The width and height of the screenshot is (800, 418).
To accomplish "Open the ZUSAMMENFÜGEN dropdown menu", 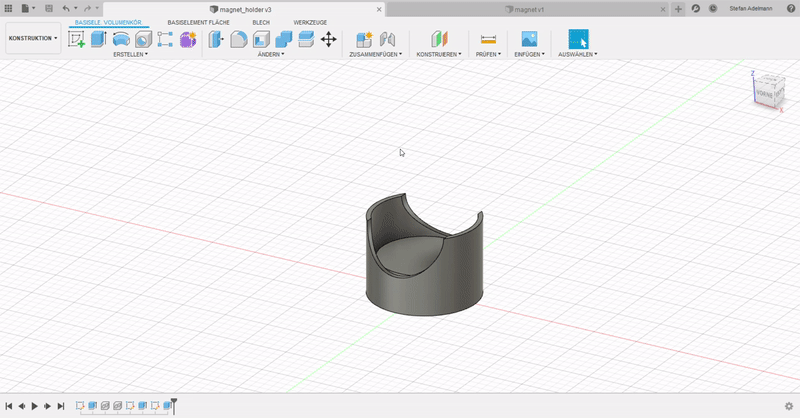I will pyautogui.click(x=376, y=55).
